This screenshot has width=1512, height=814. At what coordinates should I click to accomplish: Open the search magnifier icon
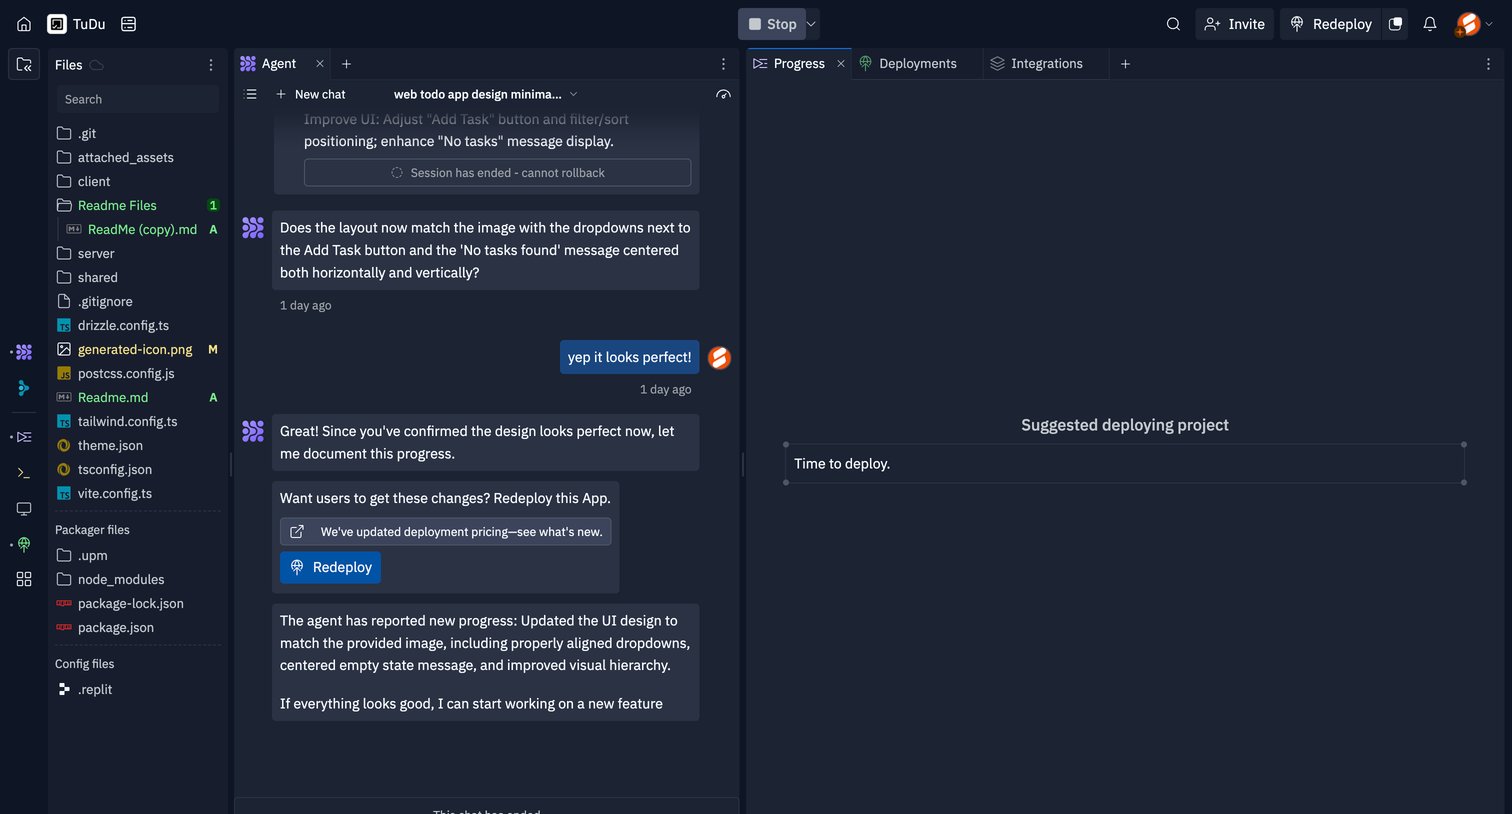point(1173,24)
